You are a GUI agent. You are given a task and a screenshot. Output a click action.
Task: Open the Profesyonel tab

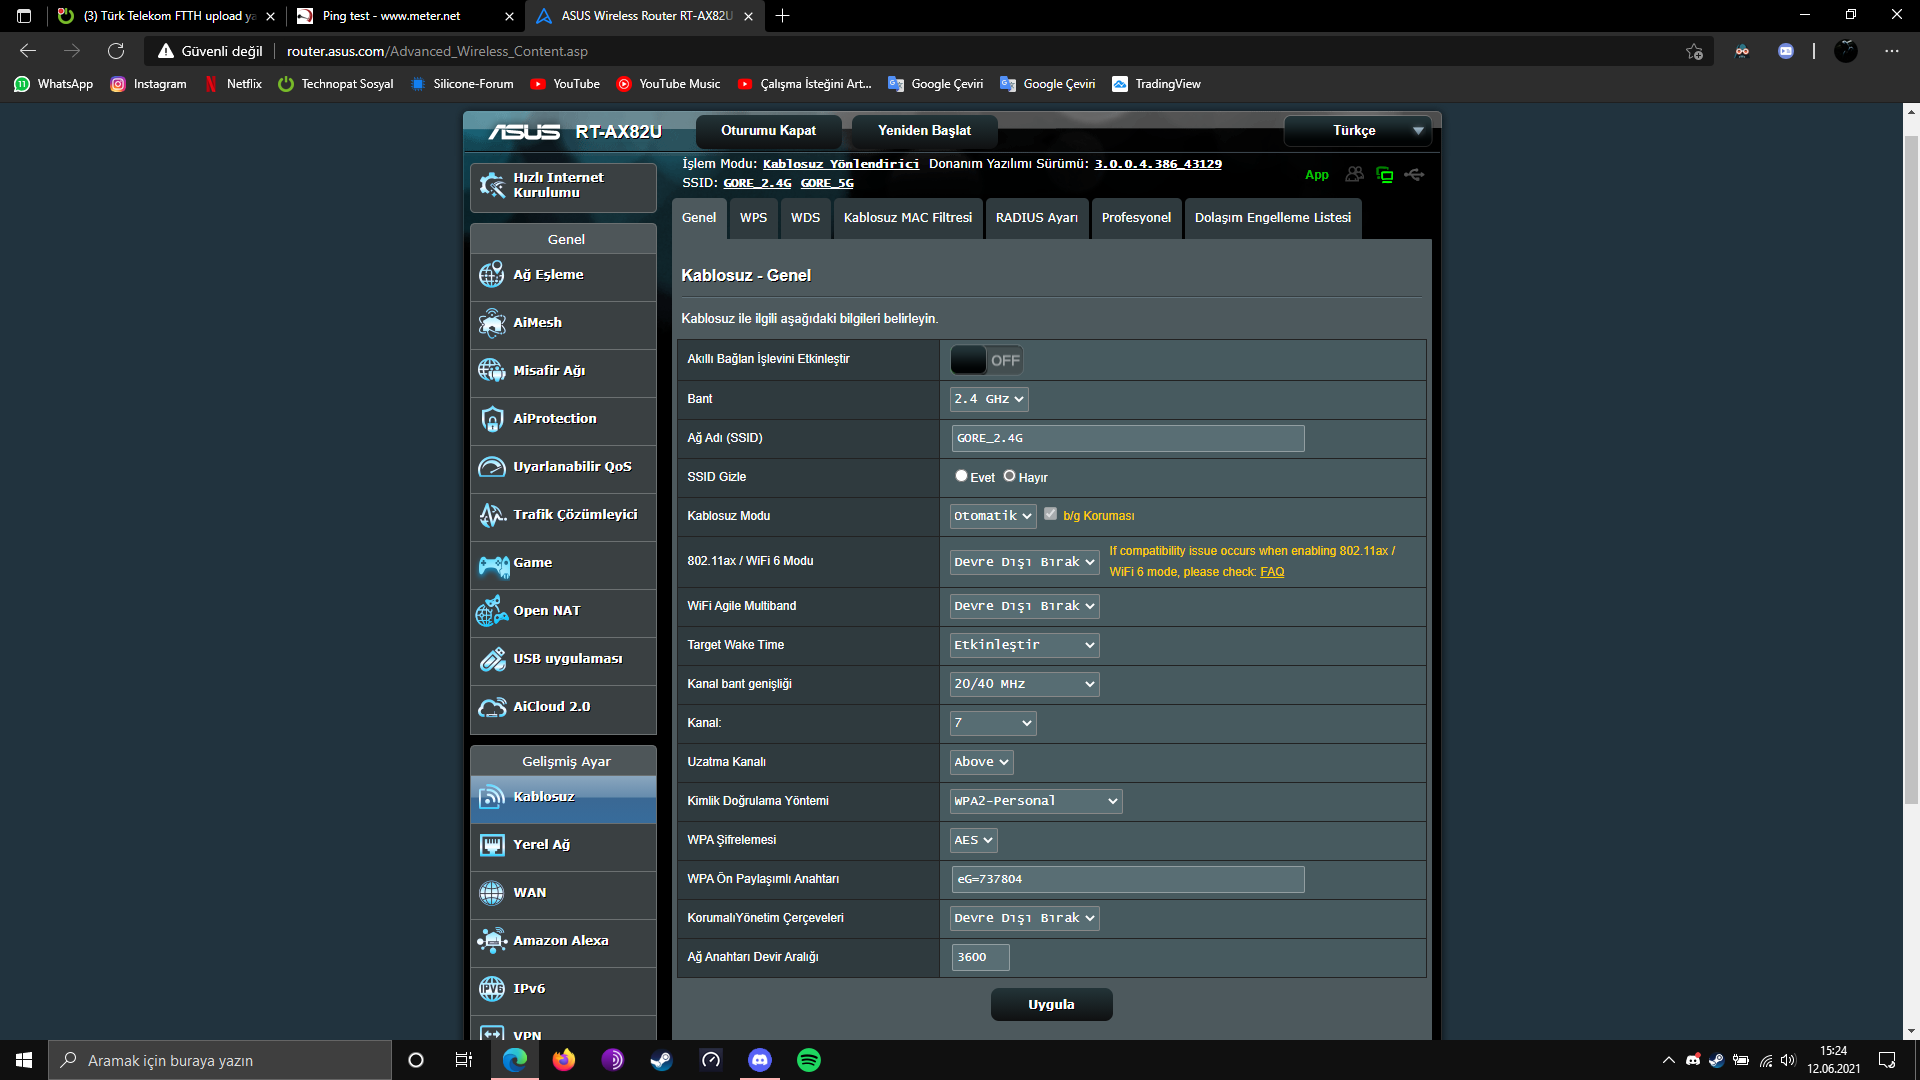1135,218
